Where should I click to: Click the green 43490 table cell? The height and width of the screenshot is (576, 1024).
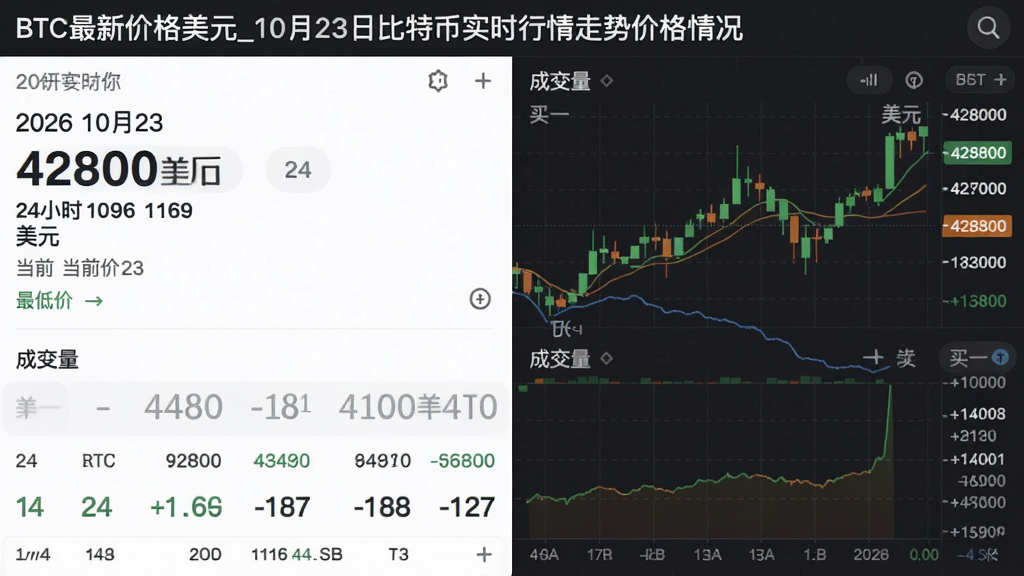pos(281,461)
